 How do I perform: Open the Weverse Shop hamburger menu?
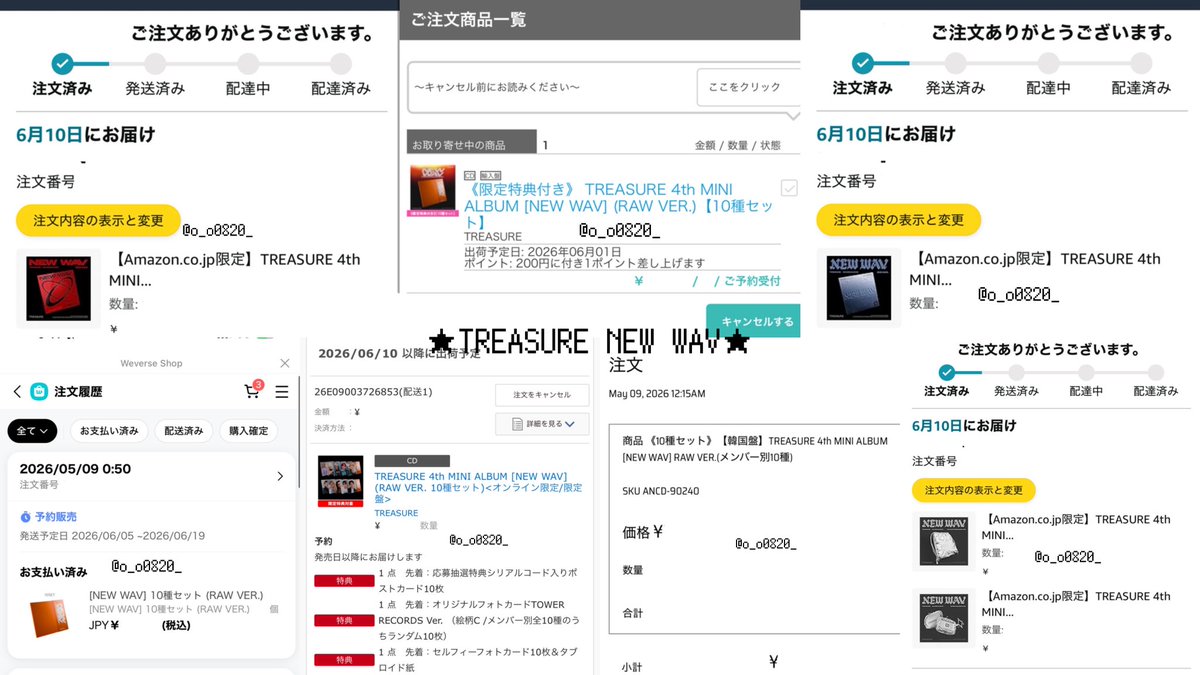282,392
